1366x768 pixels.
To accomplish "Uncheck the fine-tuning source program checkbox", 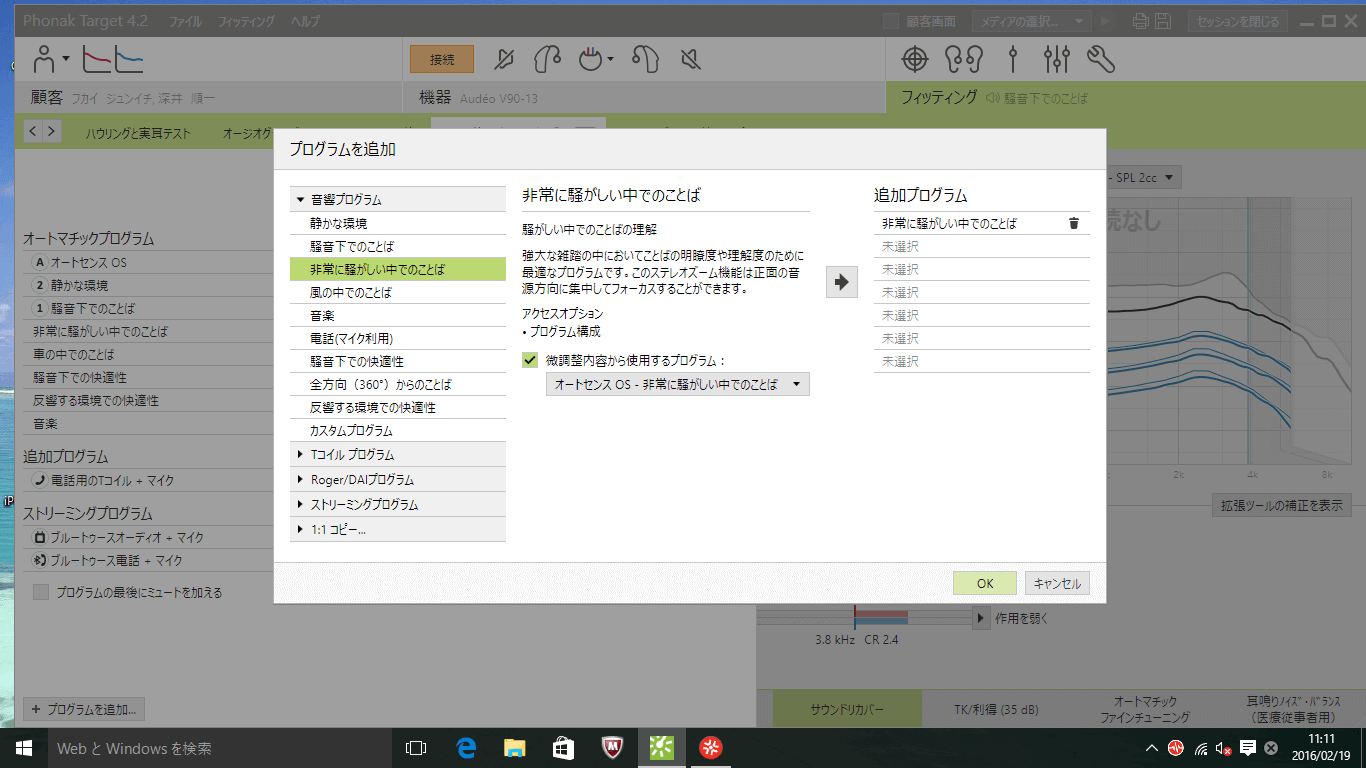I will point(530,360).
